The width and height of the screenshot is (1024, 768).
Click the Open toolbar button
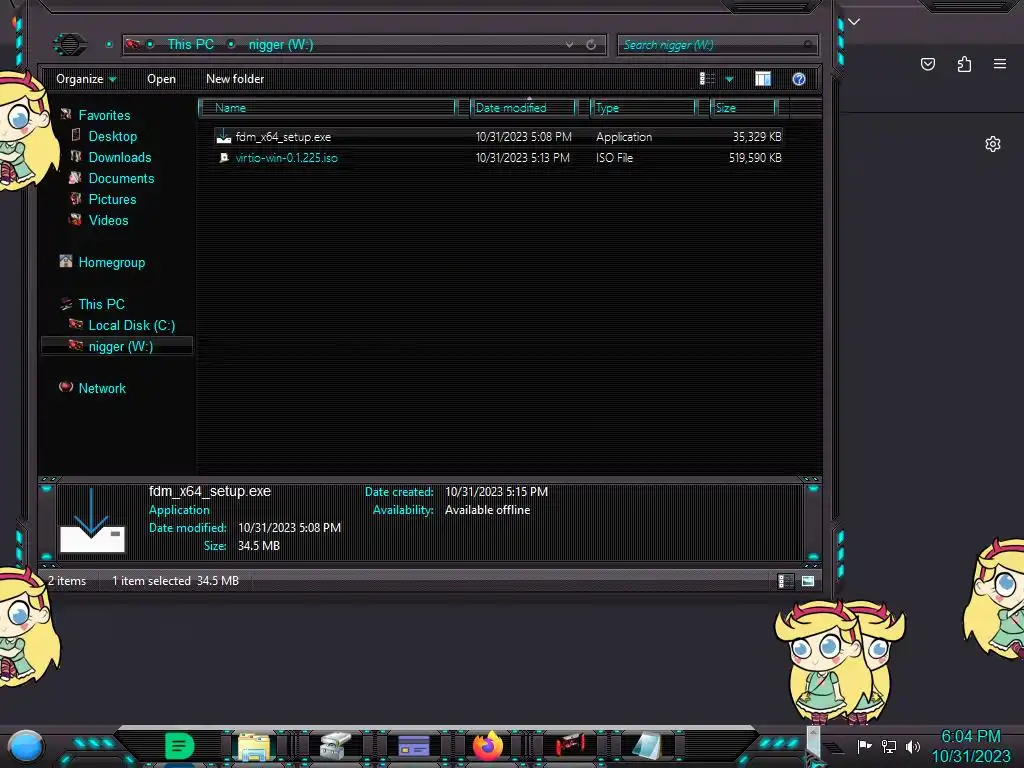tap(161, 79)
